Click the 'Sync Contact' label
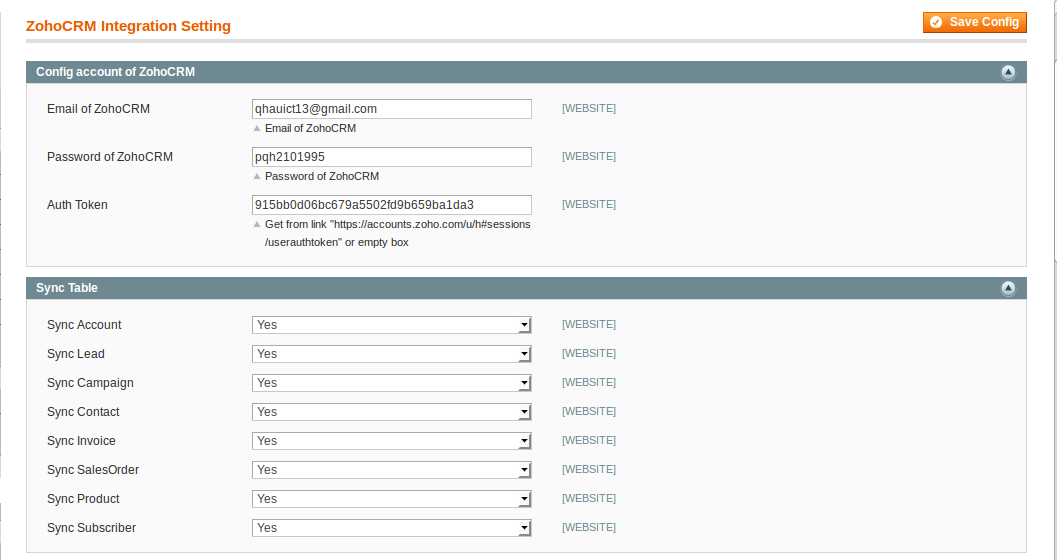1057x560 pixels. (83, 412)
